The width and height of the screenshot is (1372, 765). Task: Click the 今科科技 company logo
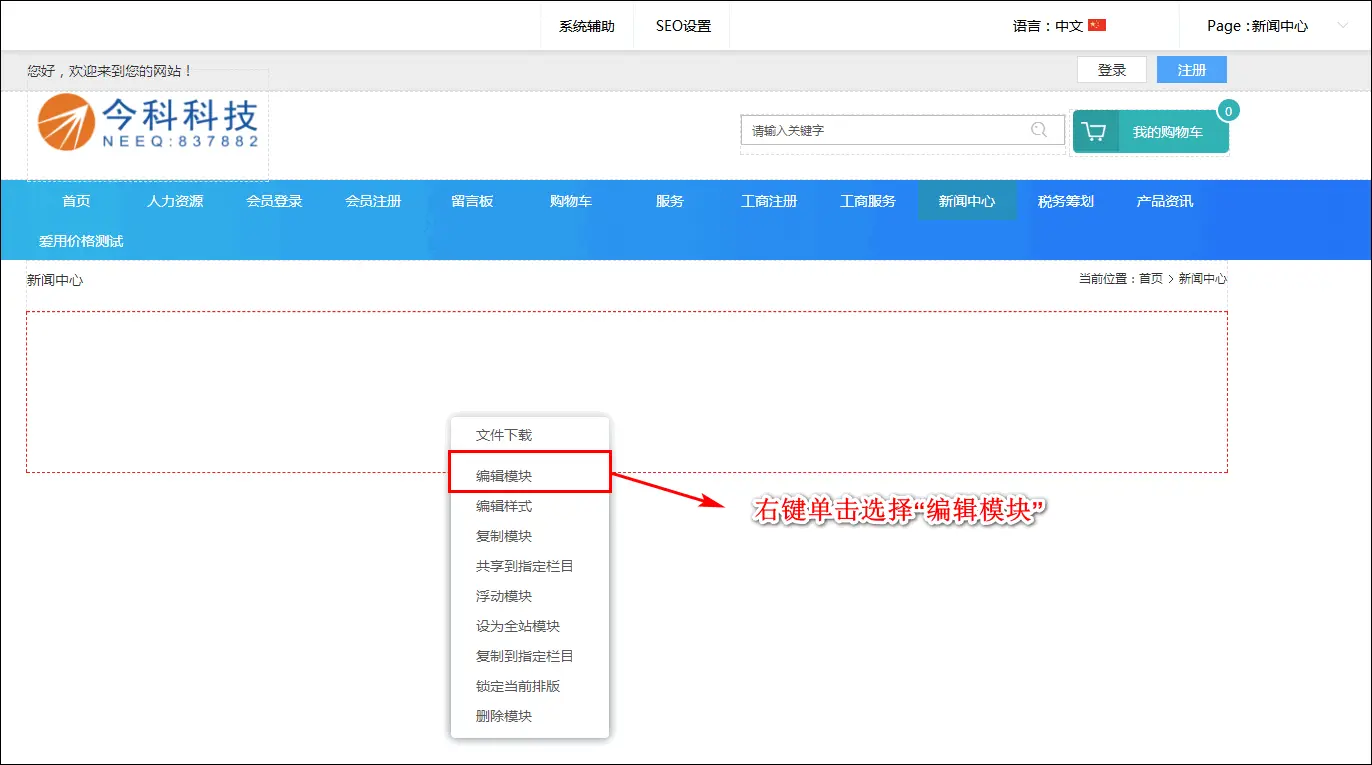coord(148,124)
